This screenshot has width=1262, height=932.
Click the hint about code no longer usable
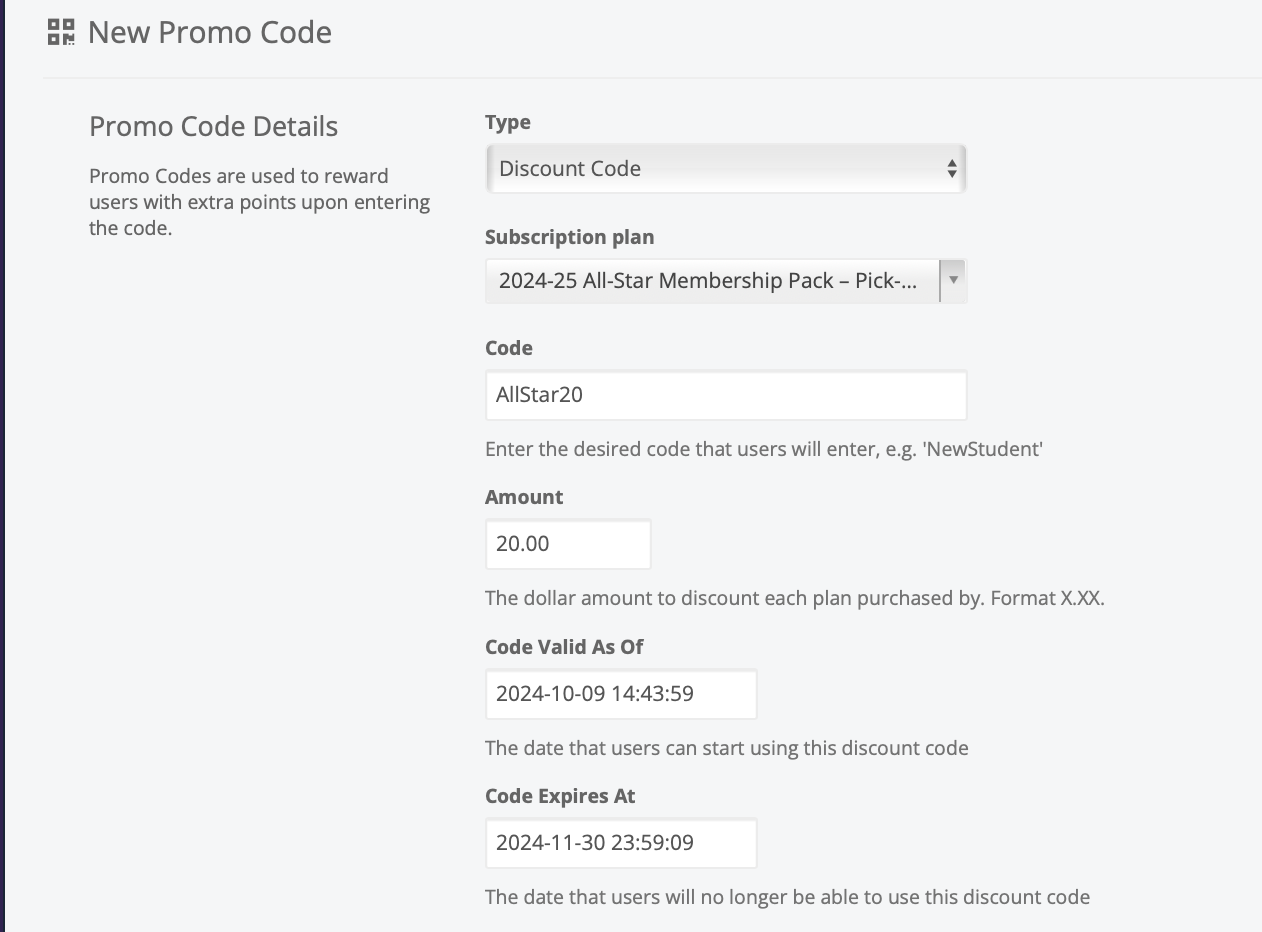coord(787,897)
